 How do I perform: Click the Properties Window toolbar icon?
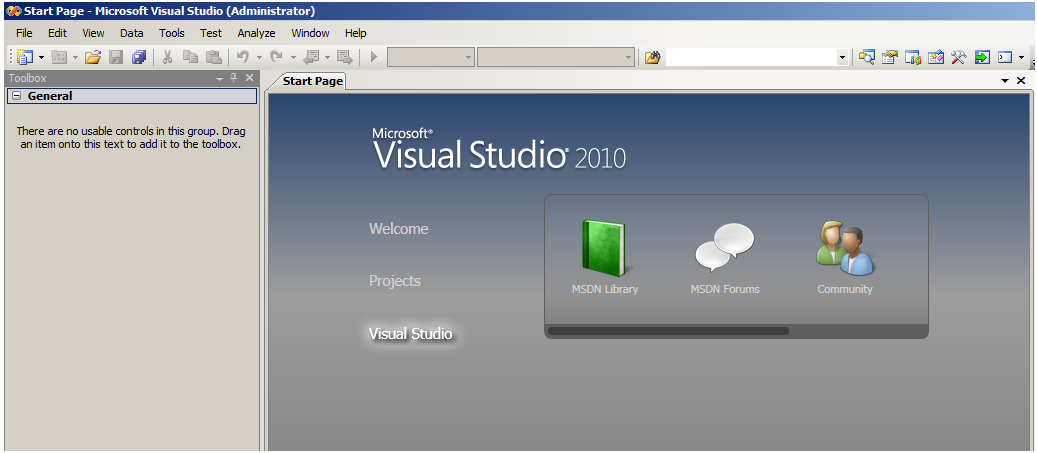890,58
